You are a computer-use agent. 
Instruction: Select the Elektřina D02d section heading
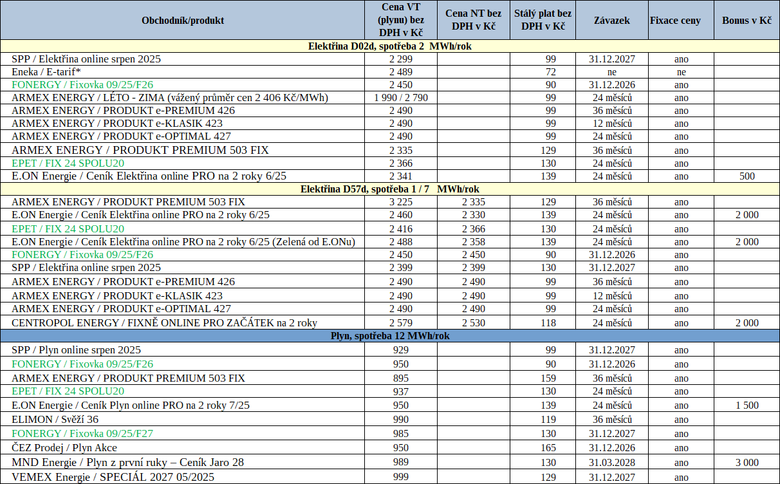(x=390, y=46)
